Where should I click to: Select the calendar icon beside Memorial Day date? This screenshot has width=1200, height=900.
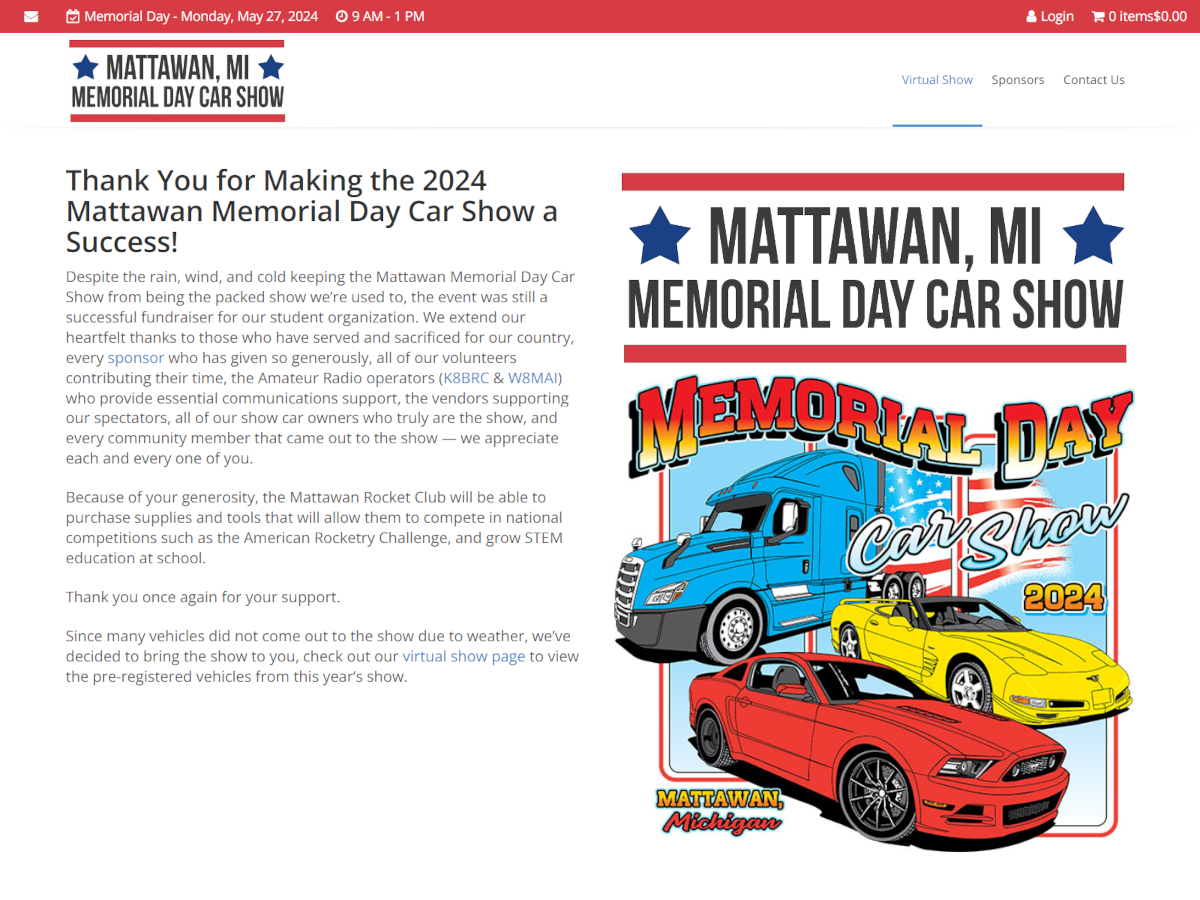[71, 16]
